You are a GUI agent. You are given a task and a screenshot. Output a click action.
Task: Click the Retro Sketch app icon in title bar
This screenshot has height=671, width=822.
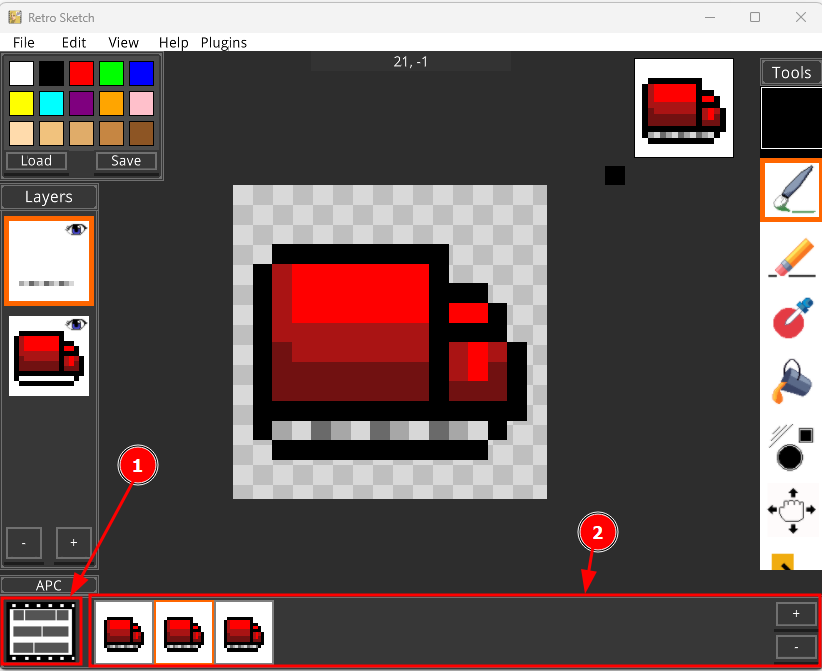coord(15,17)
